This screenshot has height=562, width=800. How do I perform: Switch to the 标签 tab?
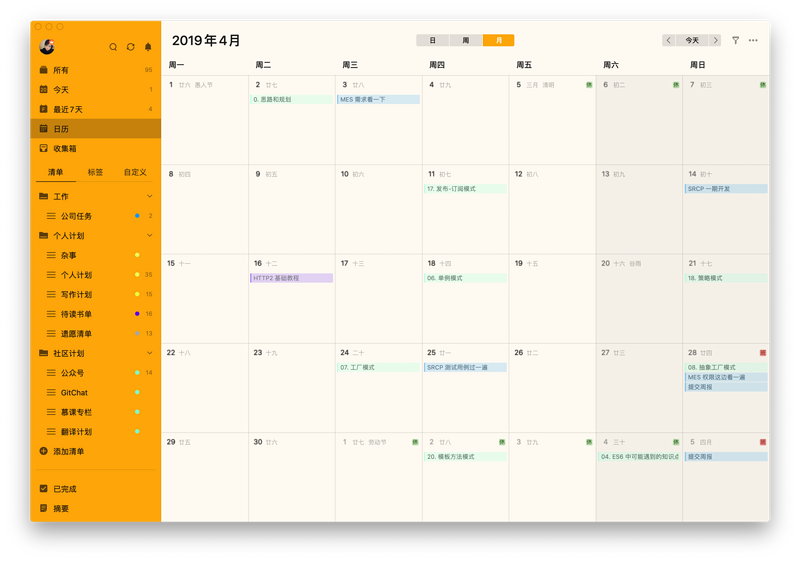[x=95, y=172]
